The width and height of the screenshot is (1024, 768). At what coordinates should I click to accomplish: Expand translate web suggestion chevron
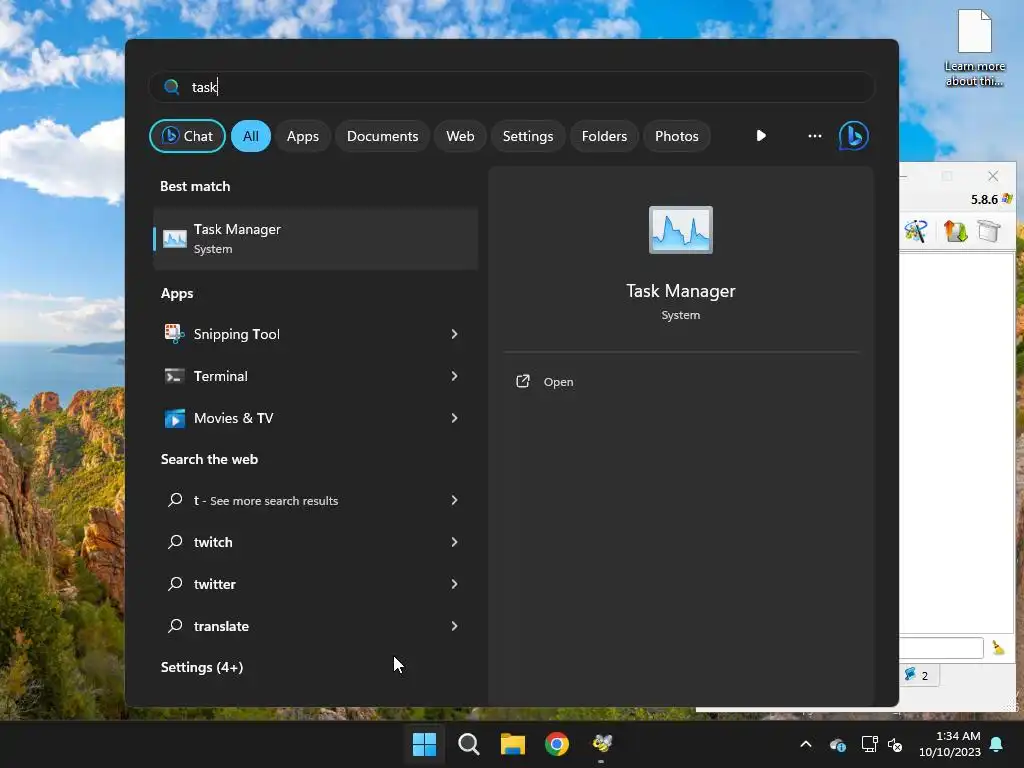click(455, 626)
